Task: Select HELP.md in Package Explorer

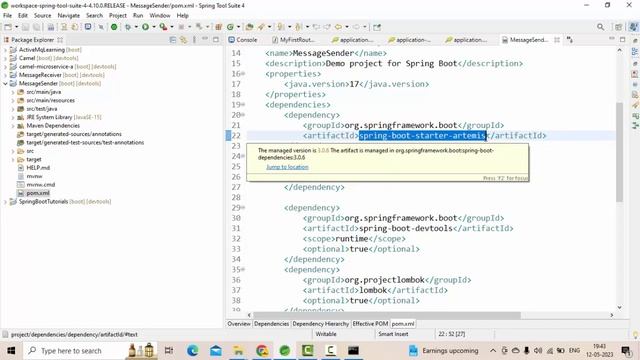Action: point(38,168)
